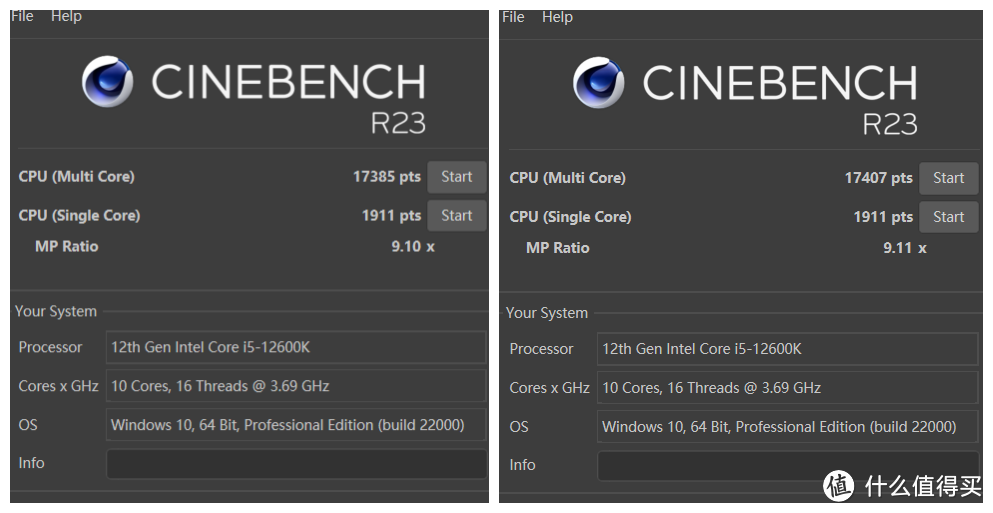This screenshot has height=513, width=993.
Task: Click R23 version text in left window
Action: point(398,123)
